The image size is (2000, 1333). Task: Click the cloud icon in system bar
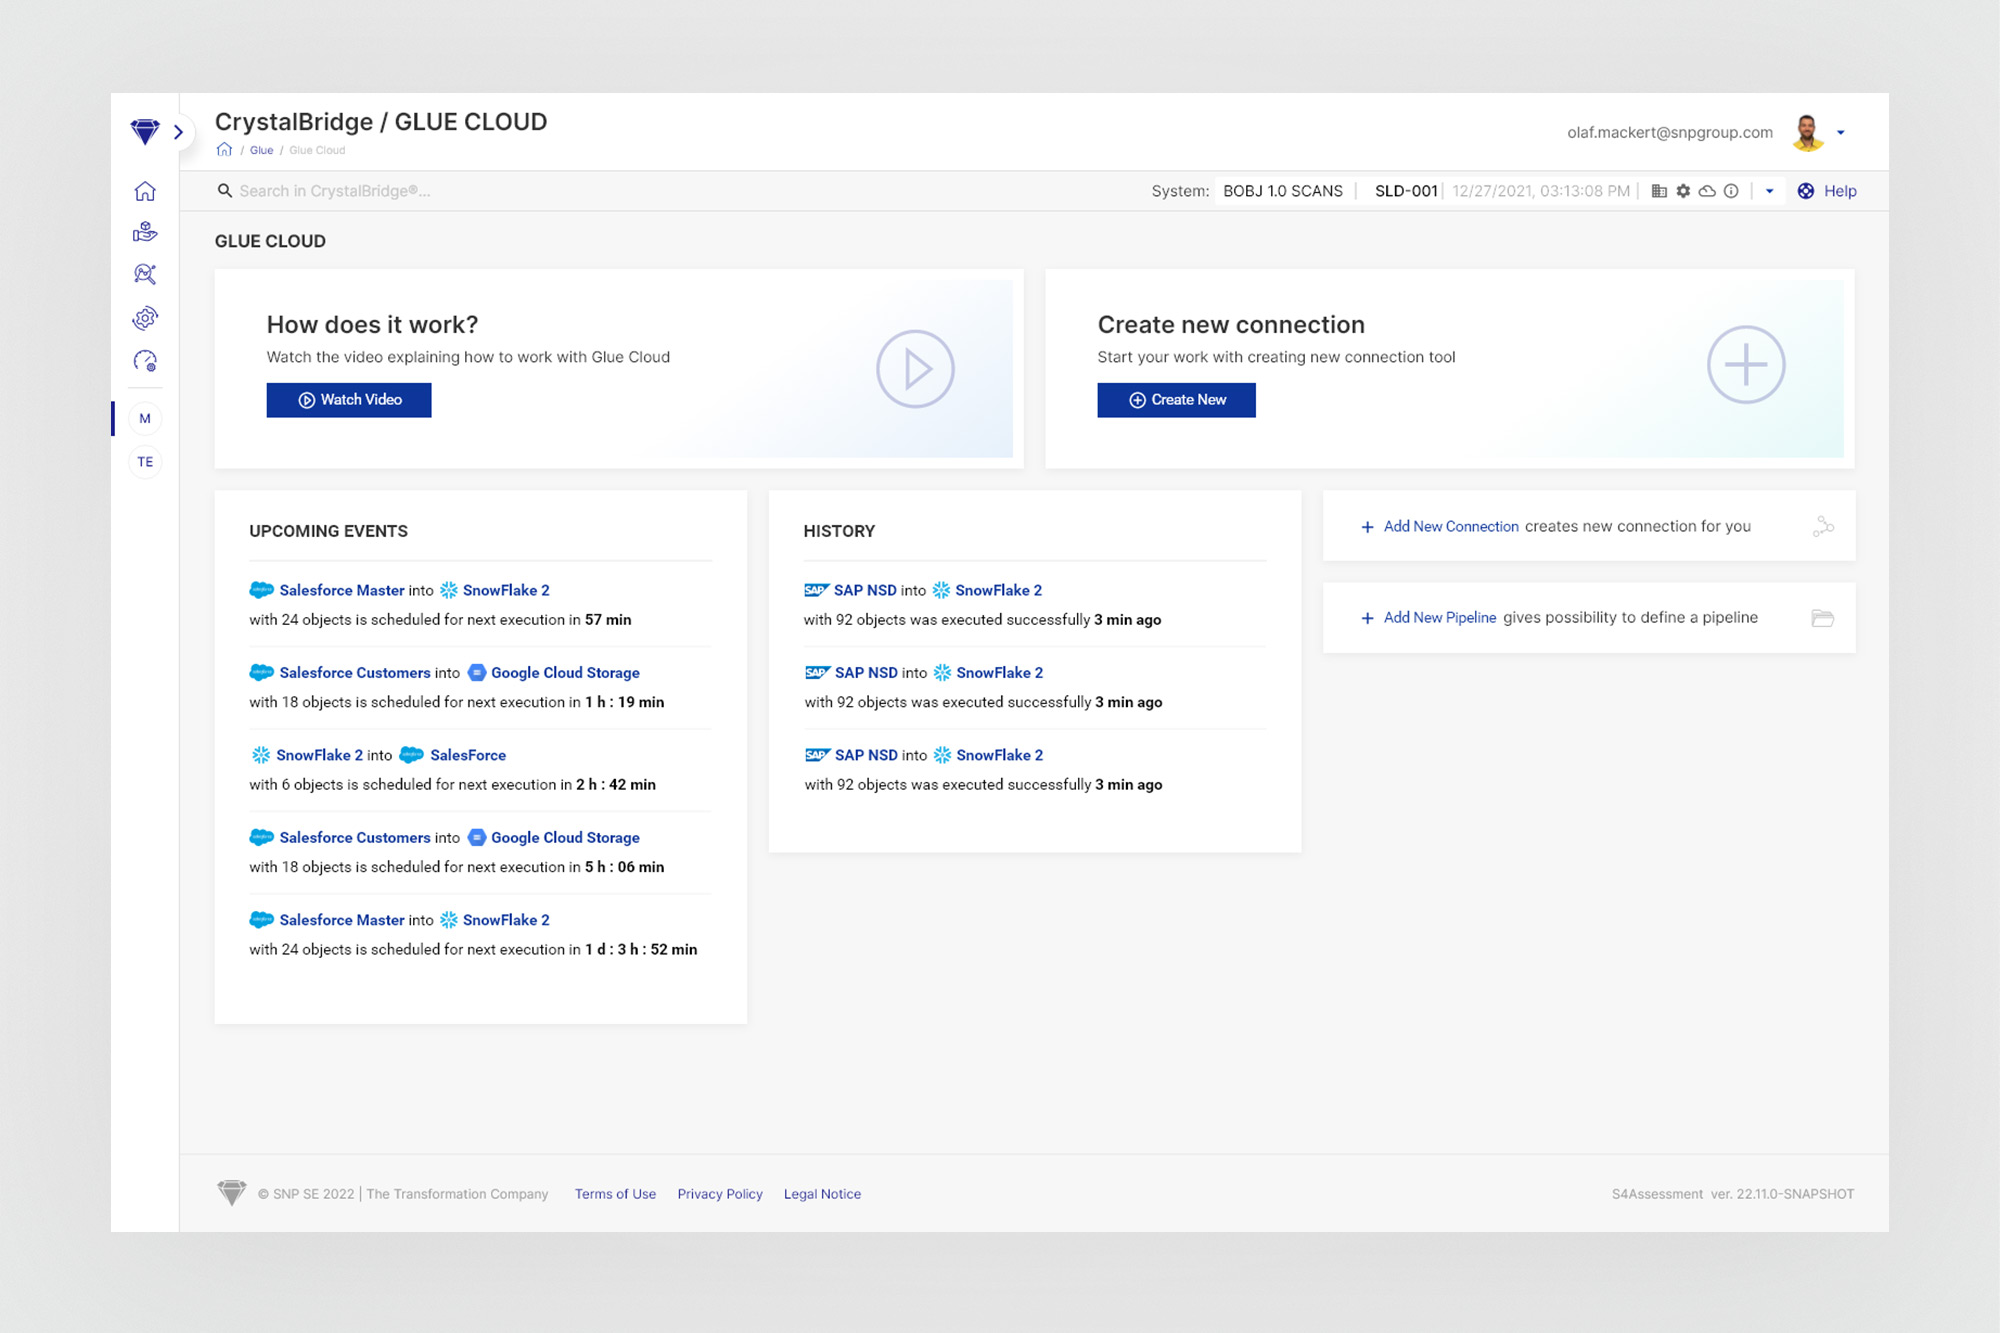(1707, 191)
